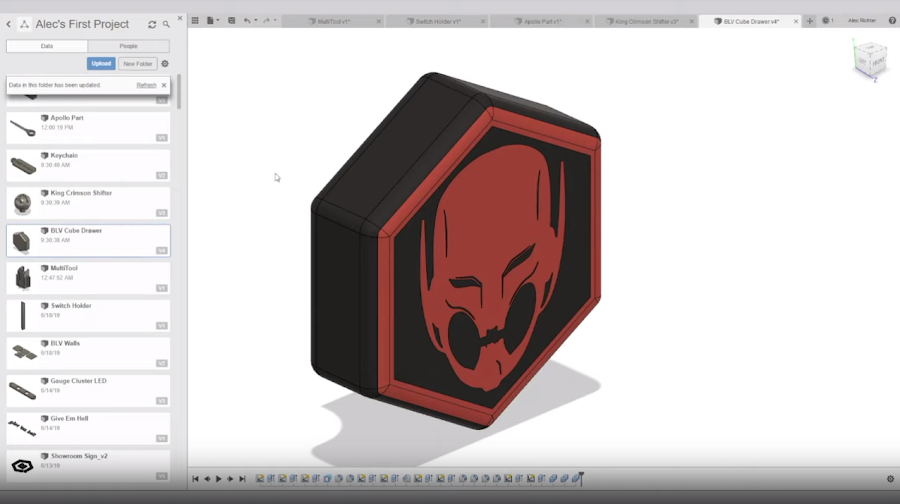Open version badge on Apollo Part
Viewport: 900px width, 504px height.
point(162,138)
